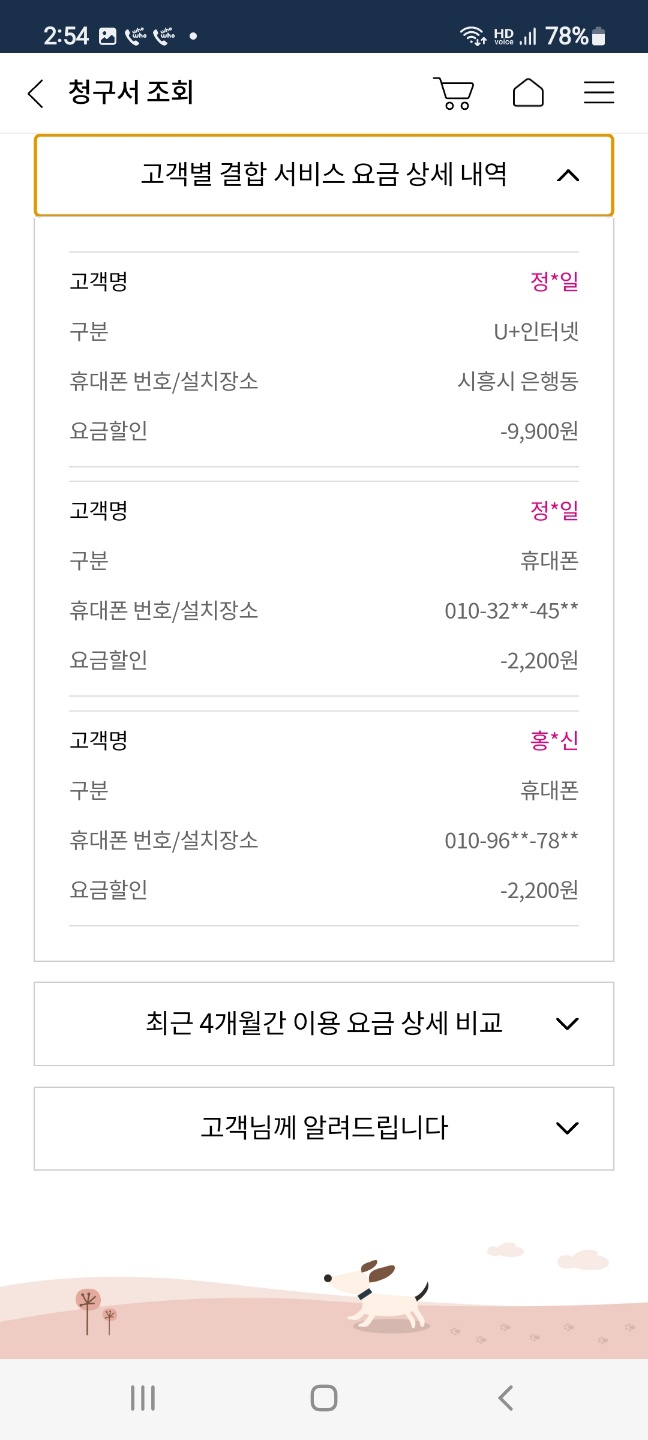
Task: Tap the Wi-Fi status bar icon
Action: pyautogui.click(x=472, y=37)
